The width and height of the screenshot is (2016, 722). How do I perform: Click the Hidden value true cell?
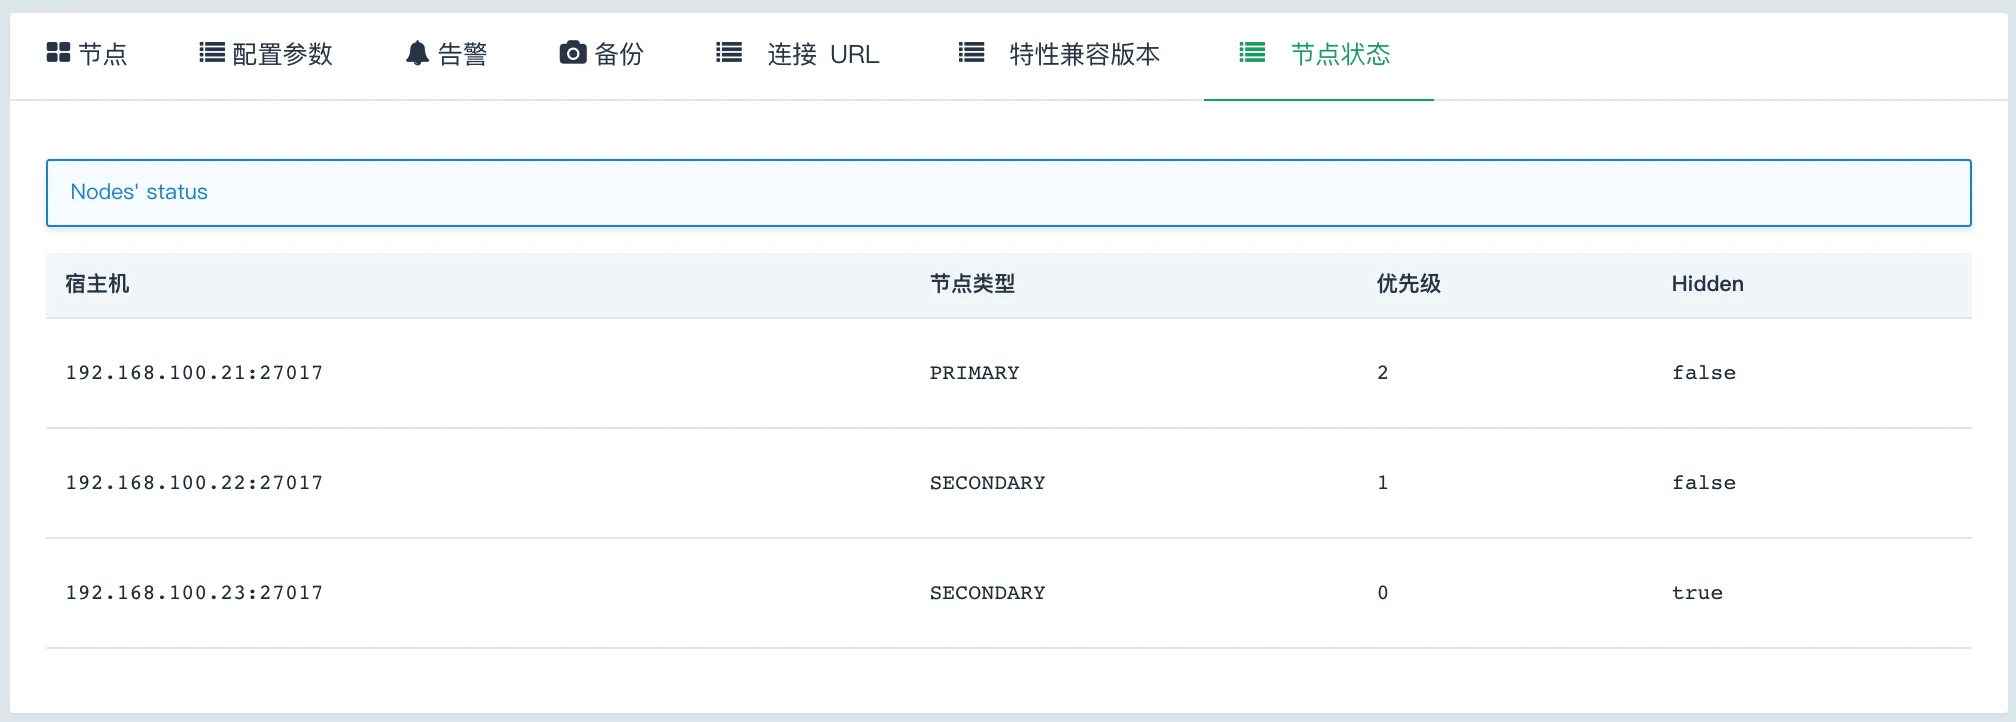point(1697,593)
